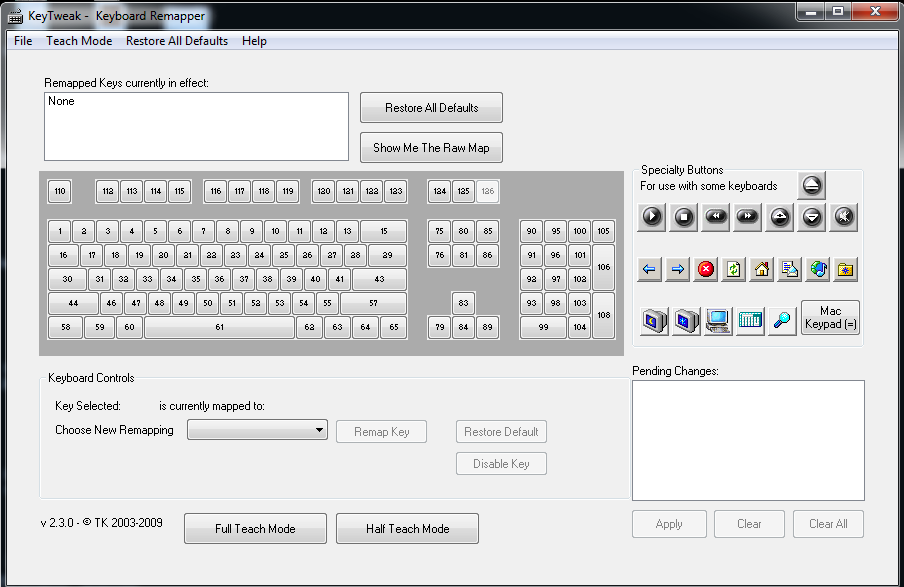The width and height of the screenshot is (904, 587).
Task: Select keyboard key 43
Action: coord(379,279)
